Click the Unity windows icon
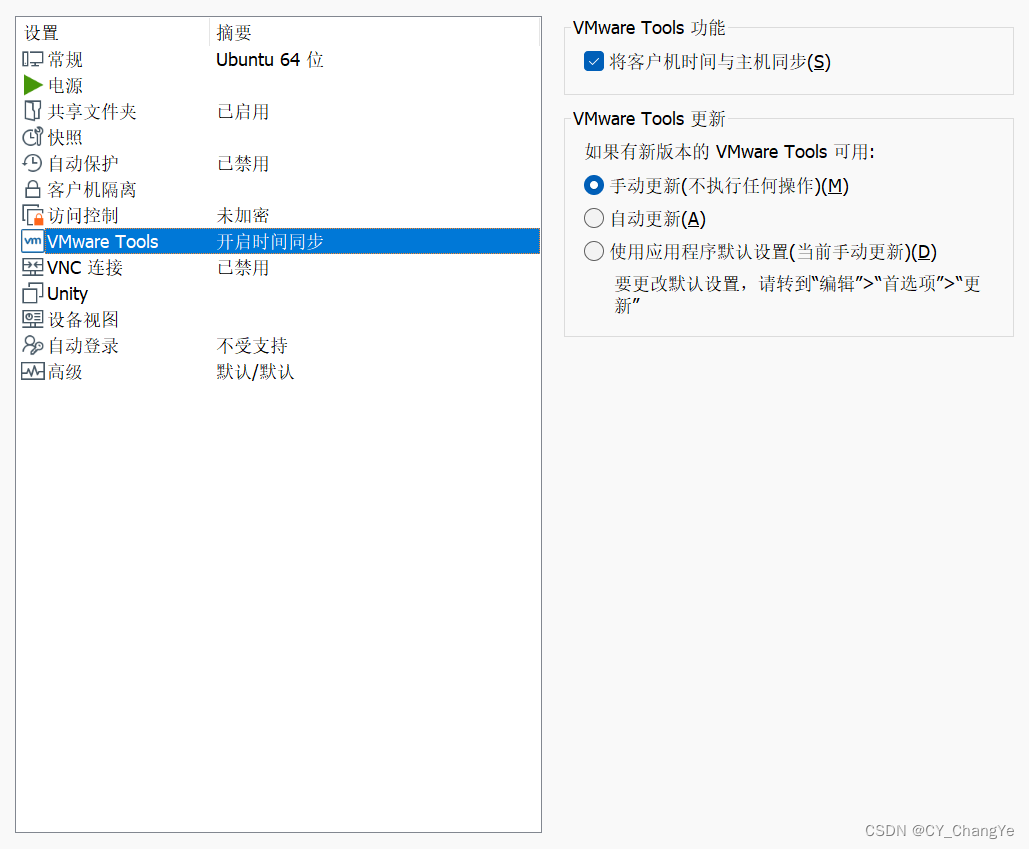1029x849 pixels. tap(33, 293)
